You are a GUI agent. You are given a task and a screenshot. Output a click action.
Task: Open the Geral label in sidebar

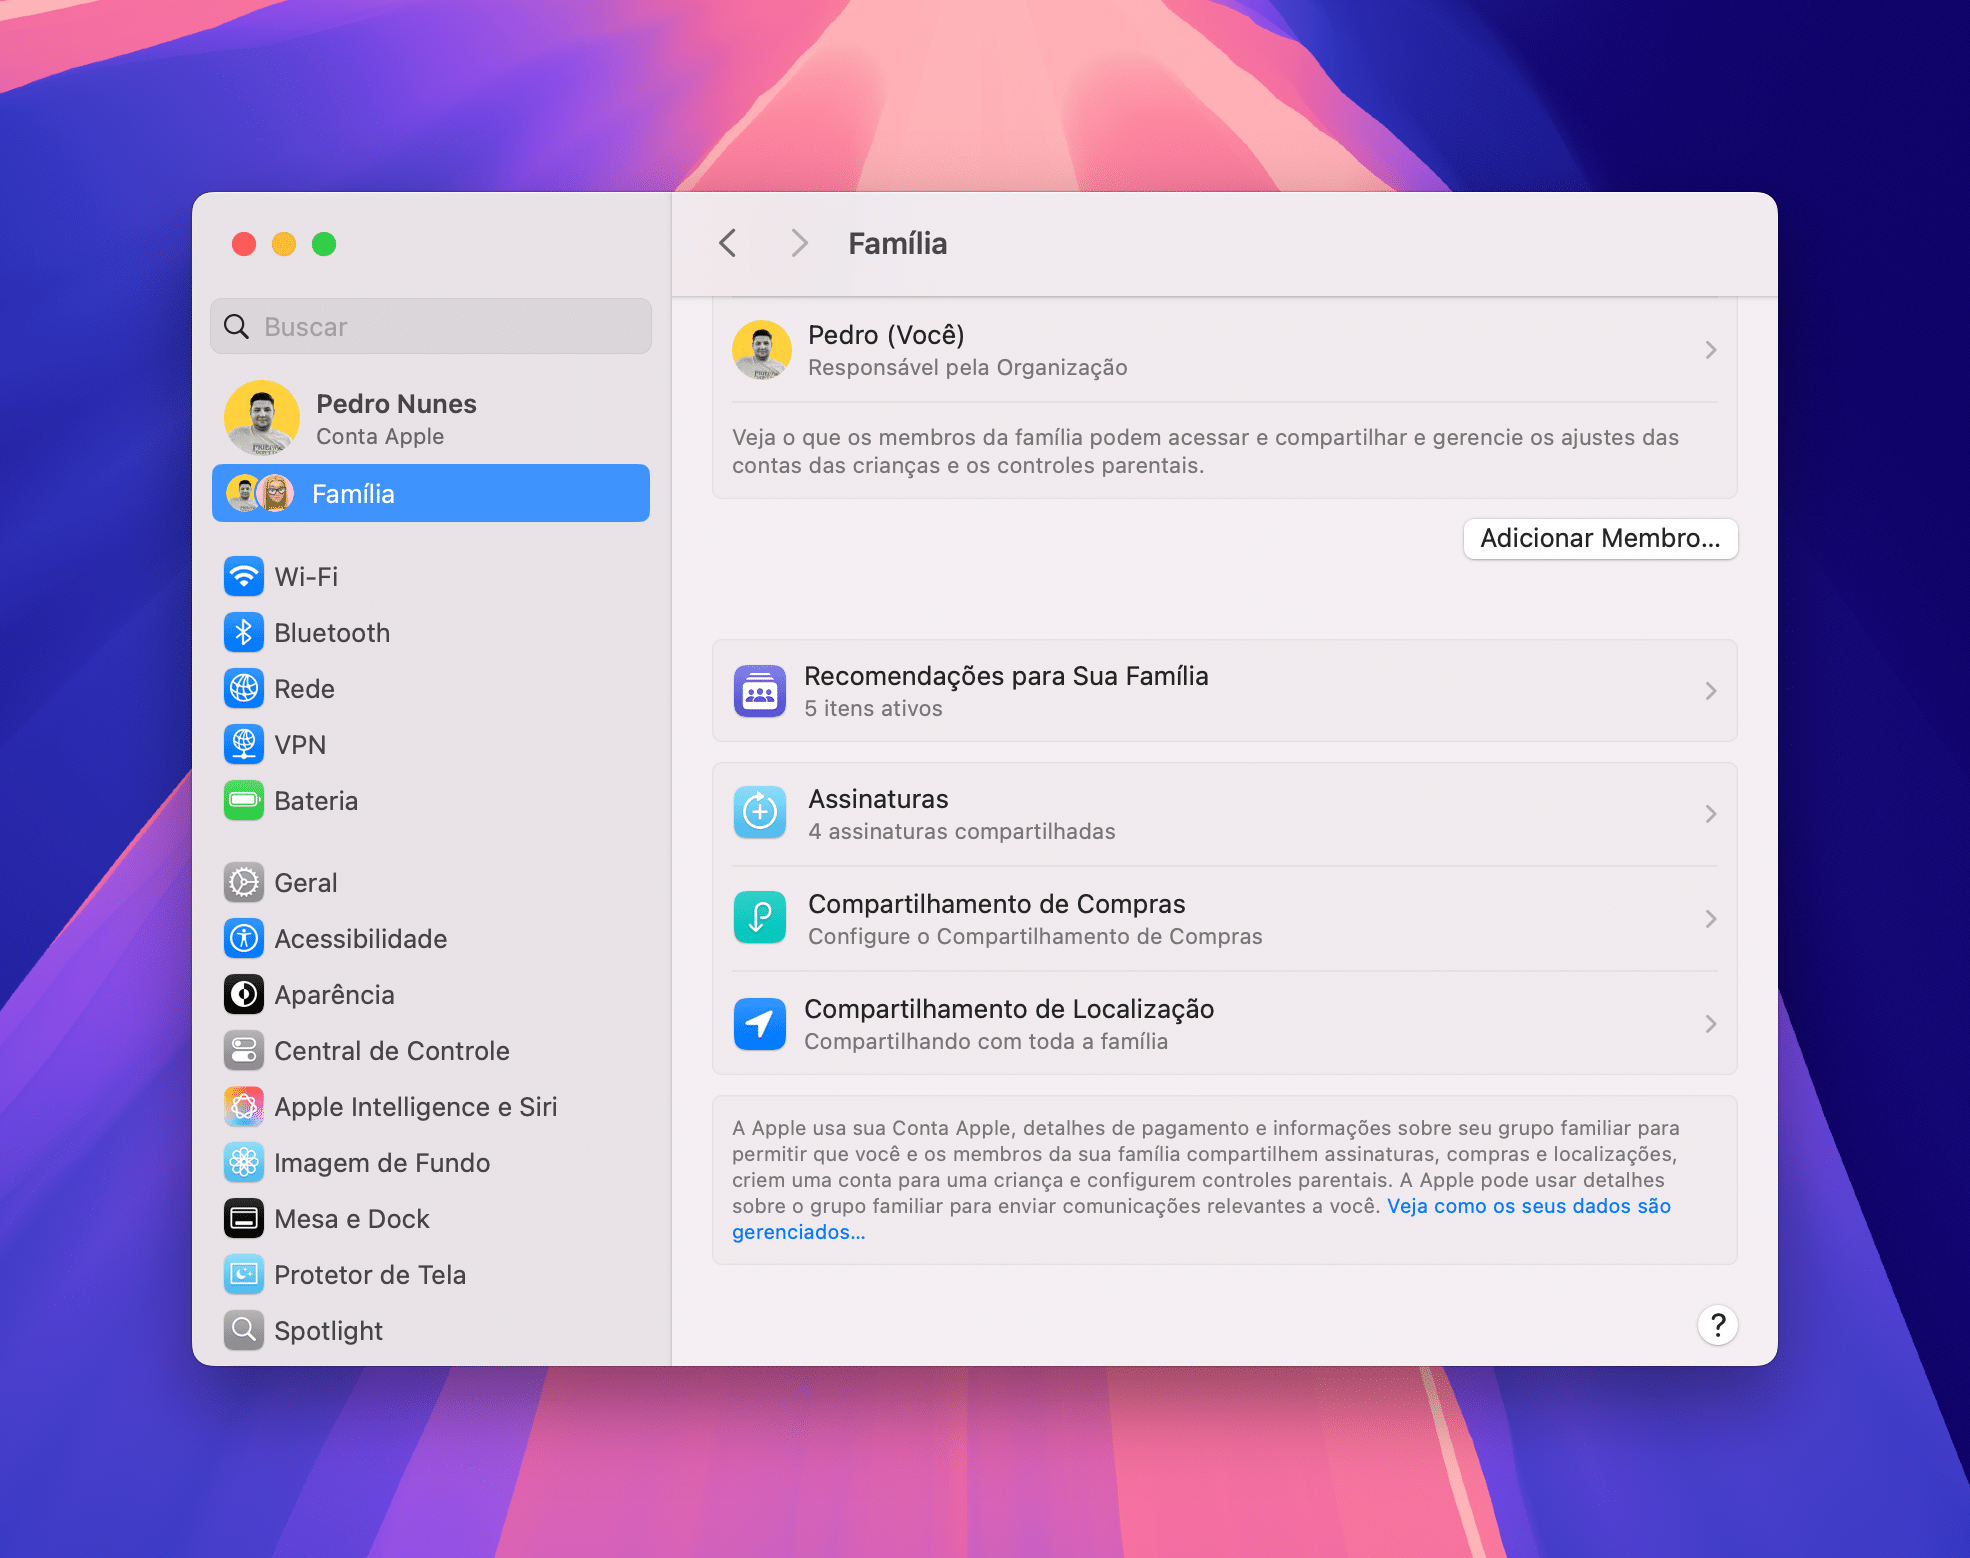click(306, 883)
